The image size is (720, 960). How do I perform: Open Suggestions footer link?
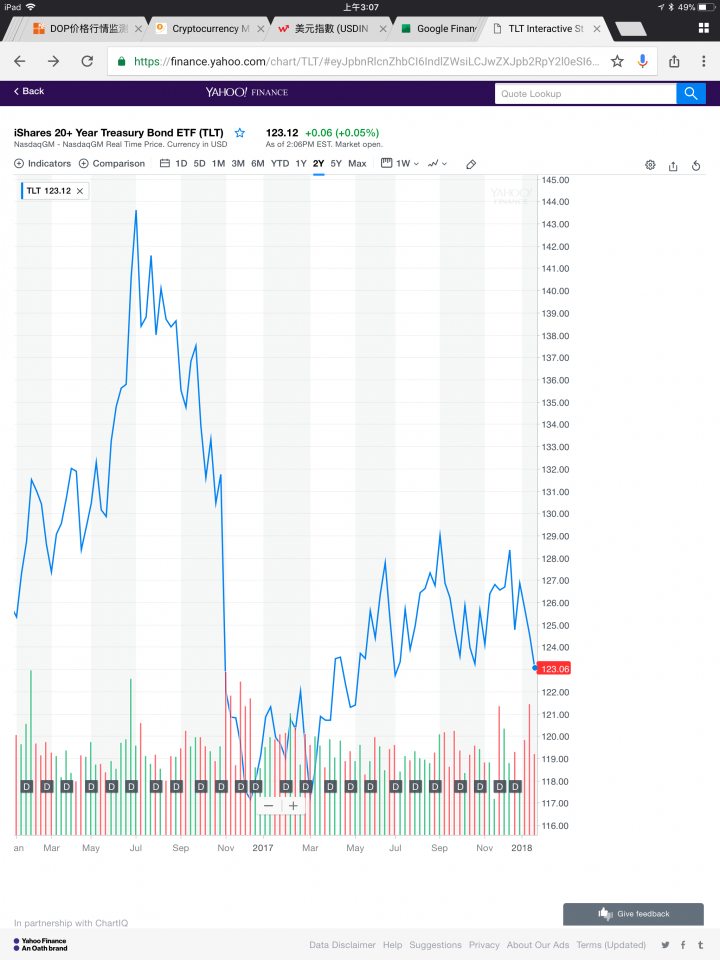[x=435, y=945]
